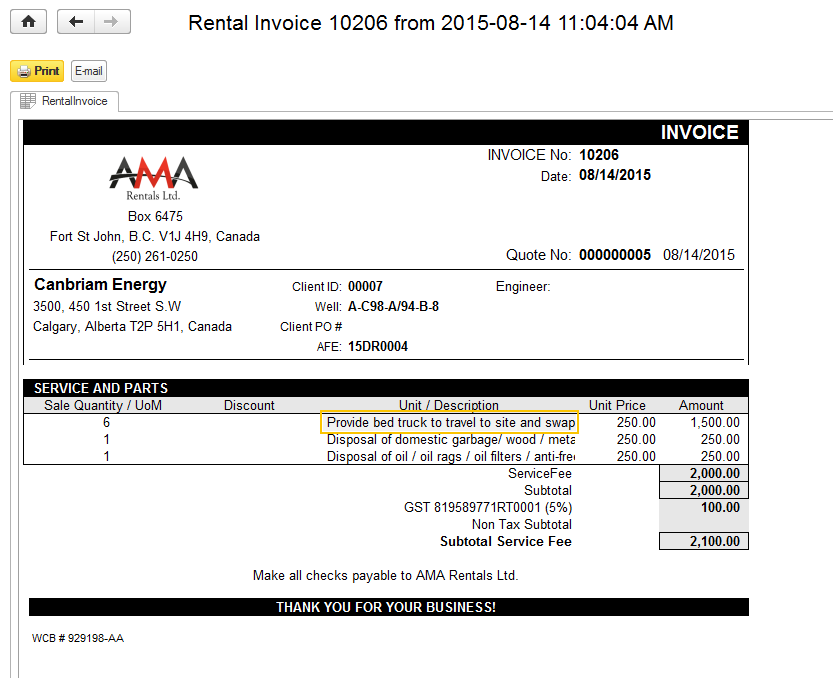Click the quote date 08/14/2015 beside quote number
This screenshot has width=833, height=678.
699,255
